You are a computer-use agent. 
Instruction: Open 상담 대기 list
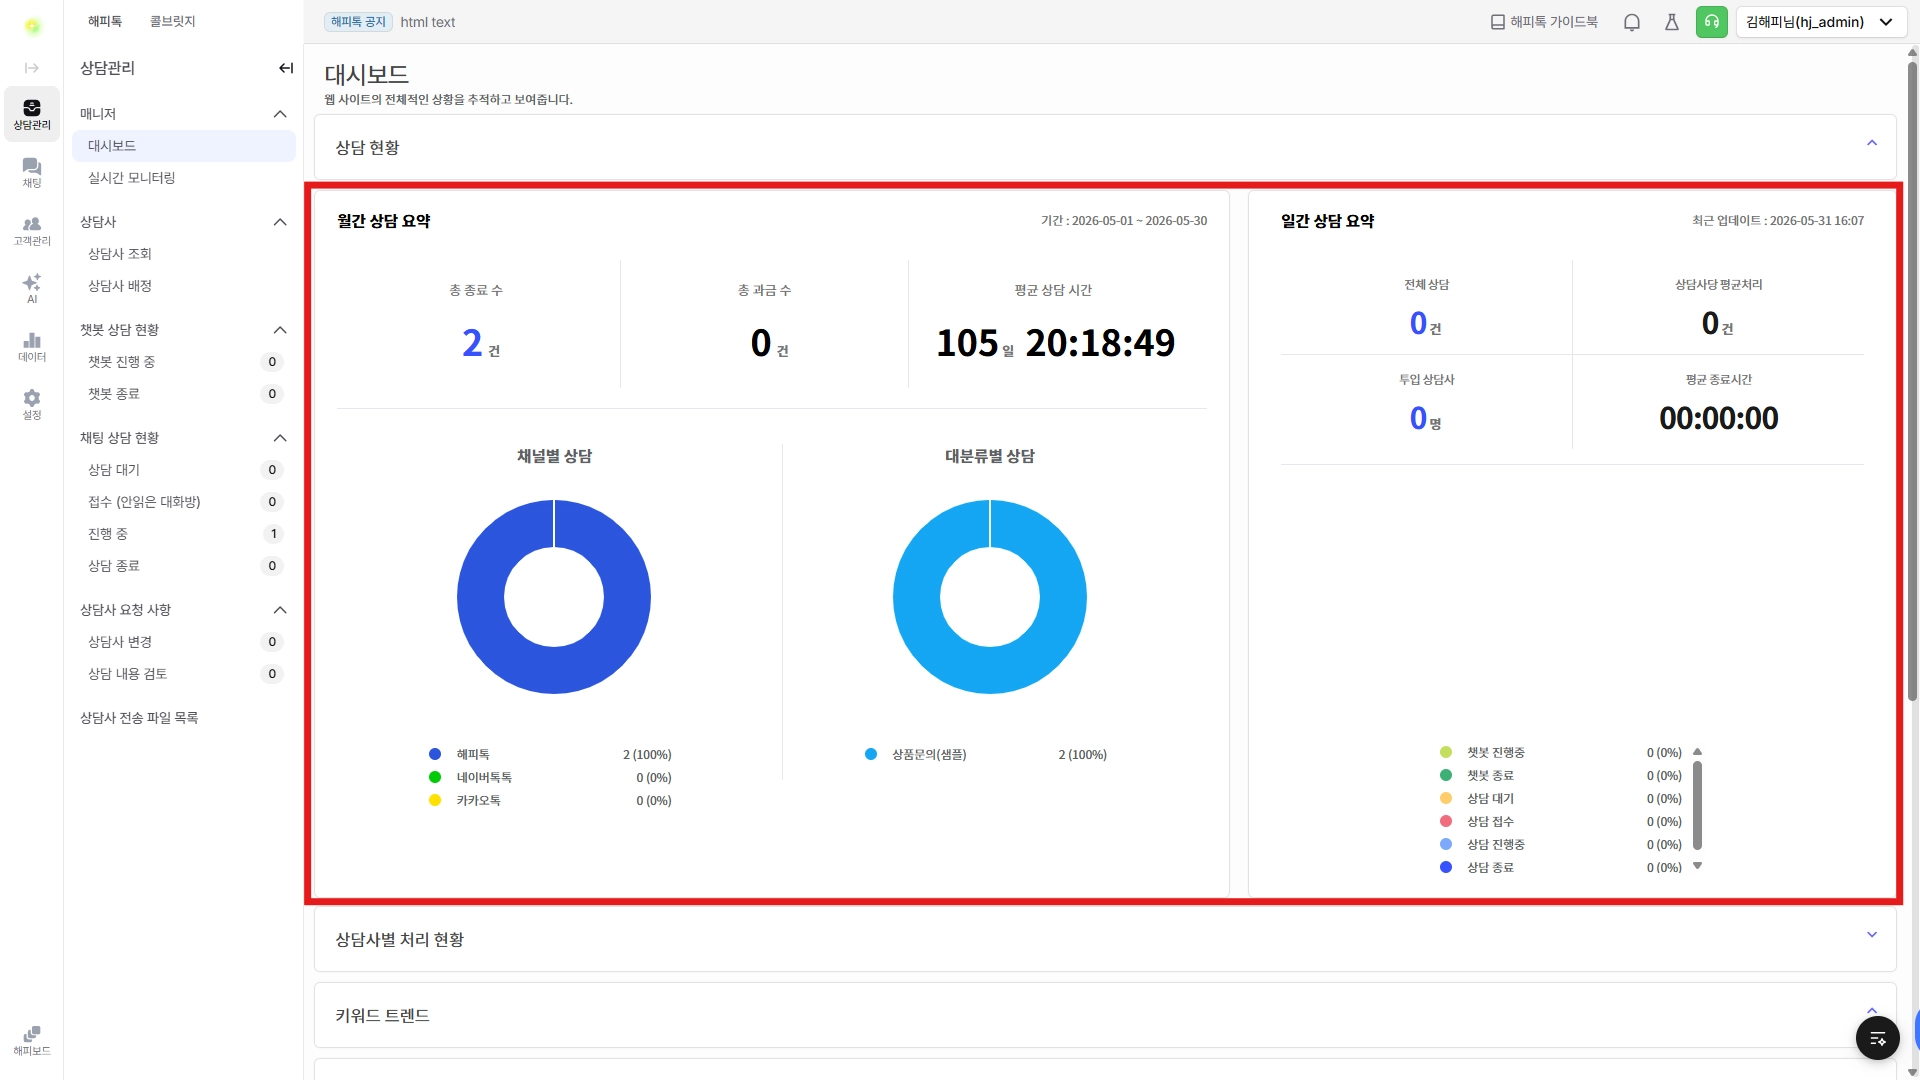[x=184, y=470]
